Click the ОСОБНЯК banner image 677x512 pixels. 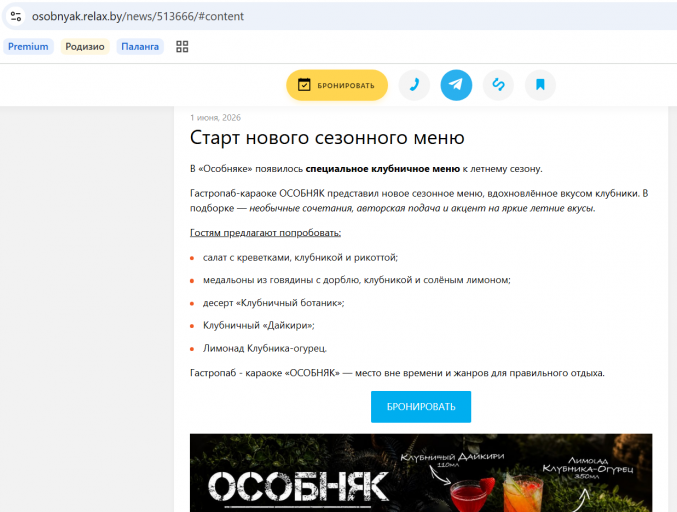coord(421,473)
